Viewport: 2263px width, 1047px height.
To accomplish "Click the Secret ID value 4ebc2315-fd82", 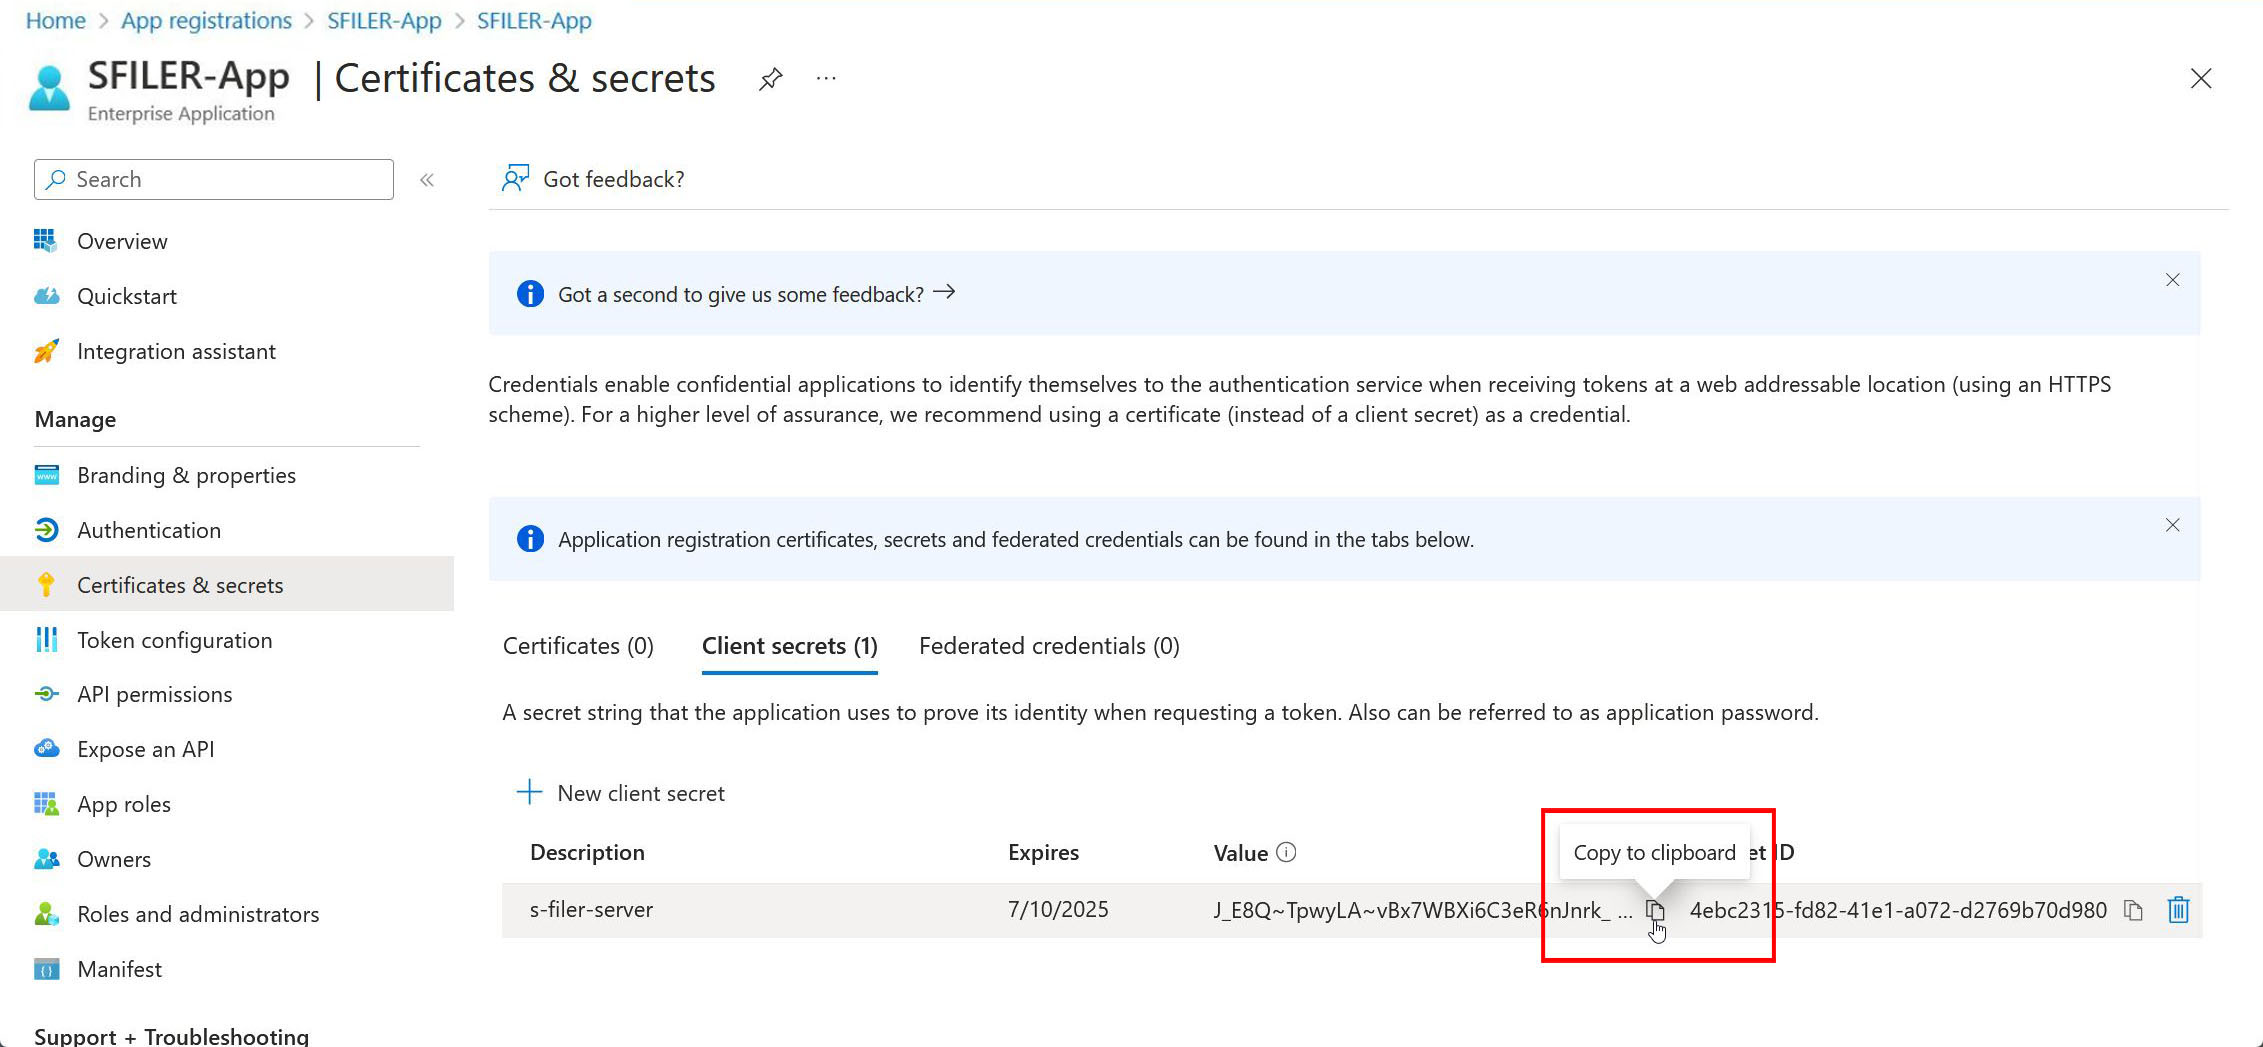I will [x=1898, y=910].
